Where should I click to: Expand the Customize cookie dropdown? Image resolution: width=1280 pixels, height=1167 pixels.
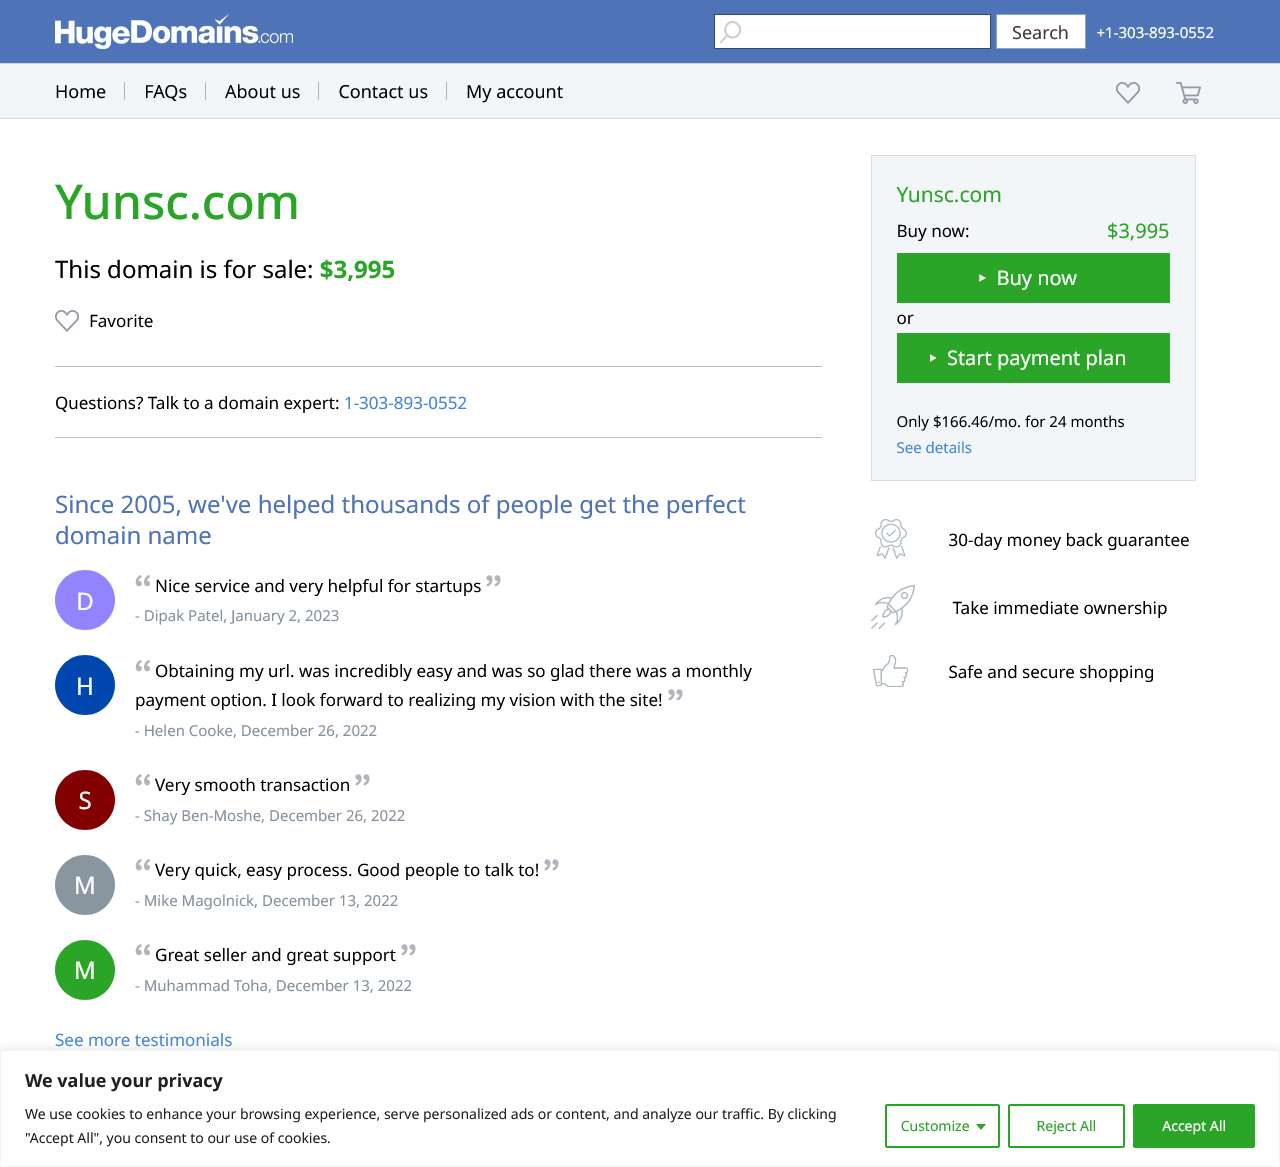942,1126
